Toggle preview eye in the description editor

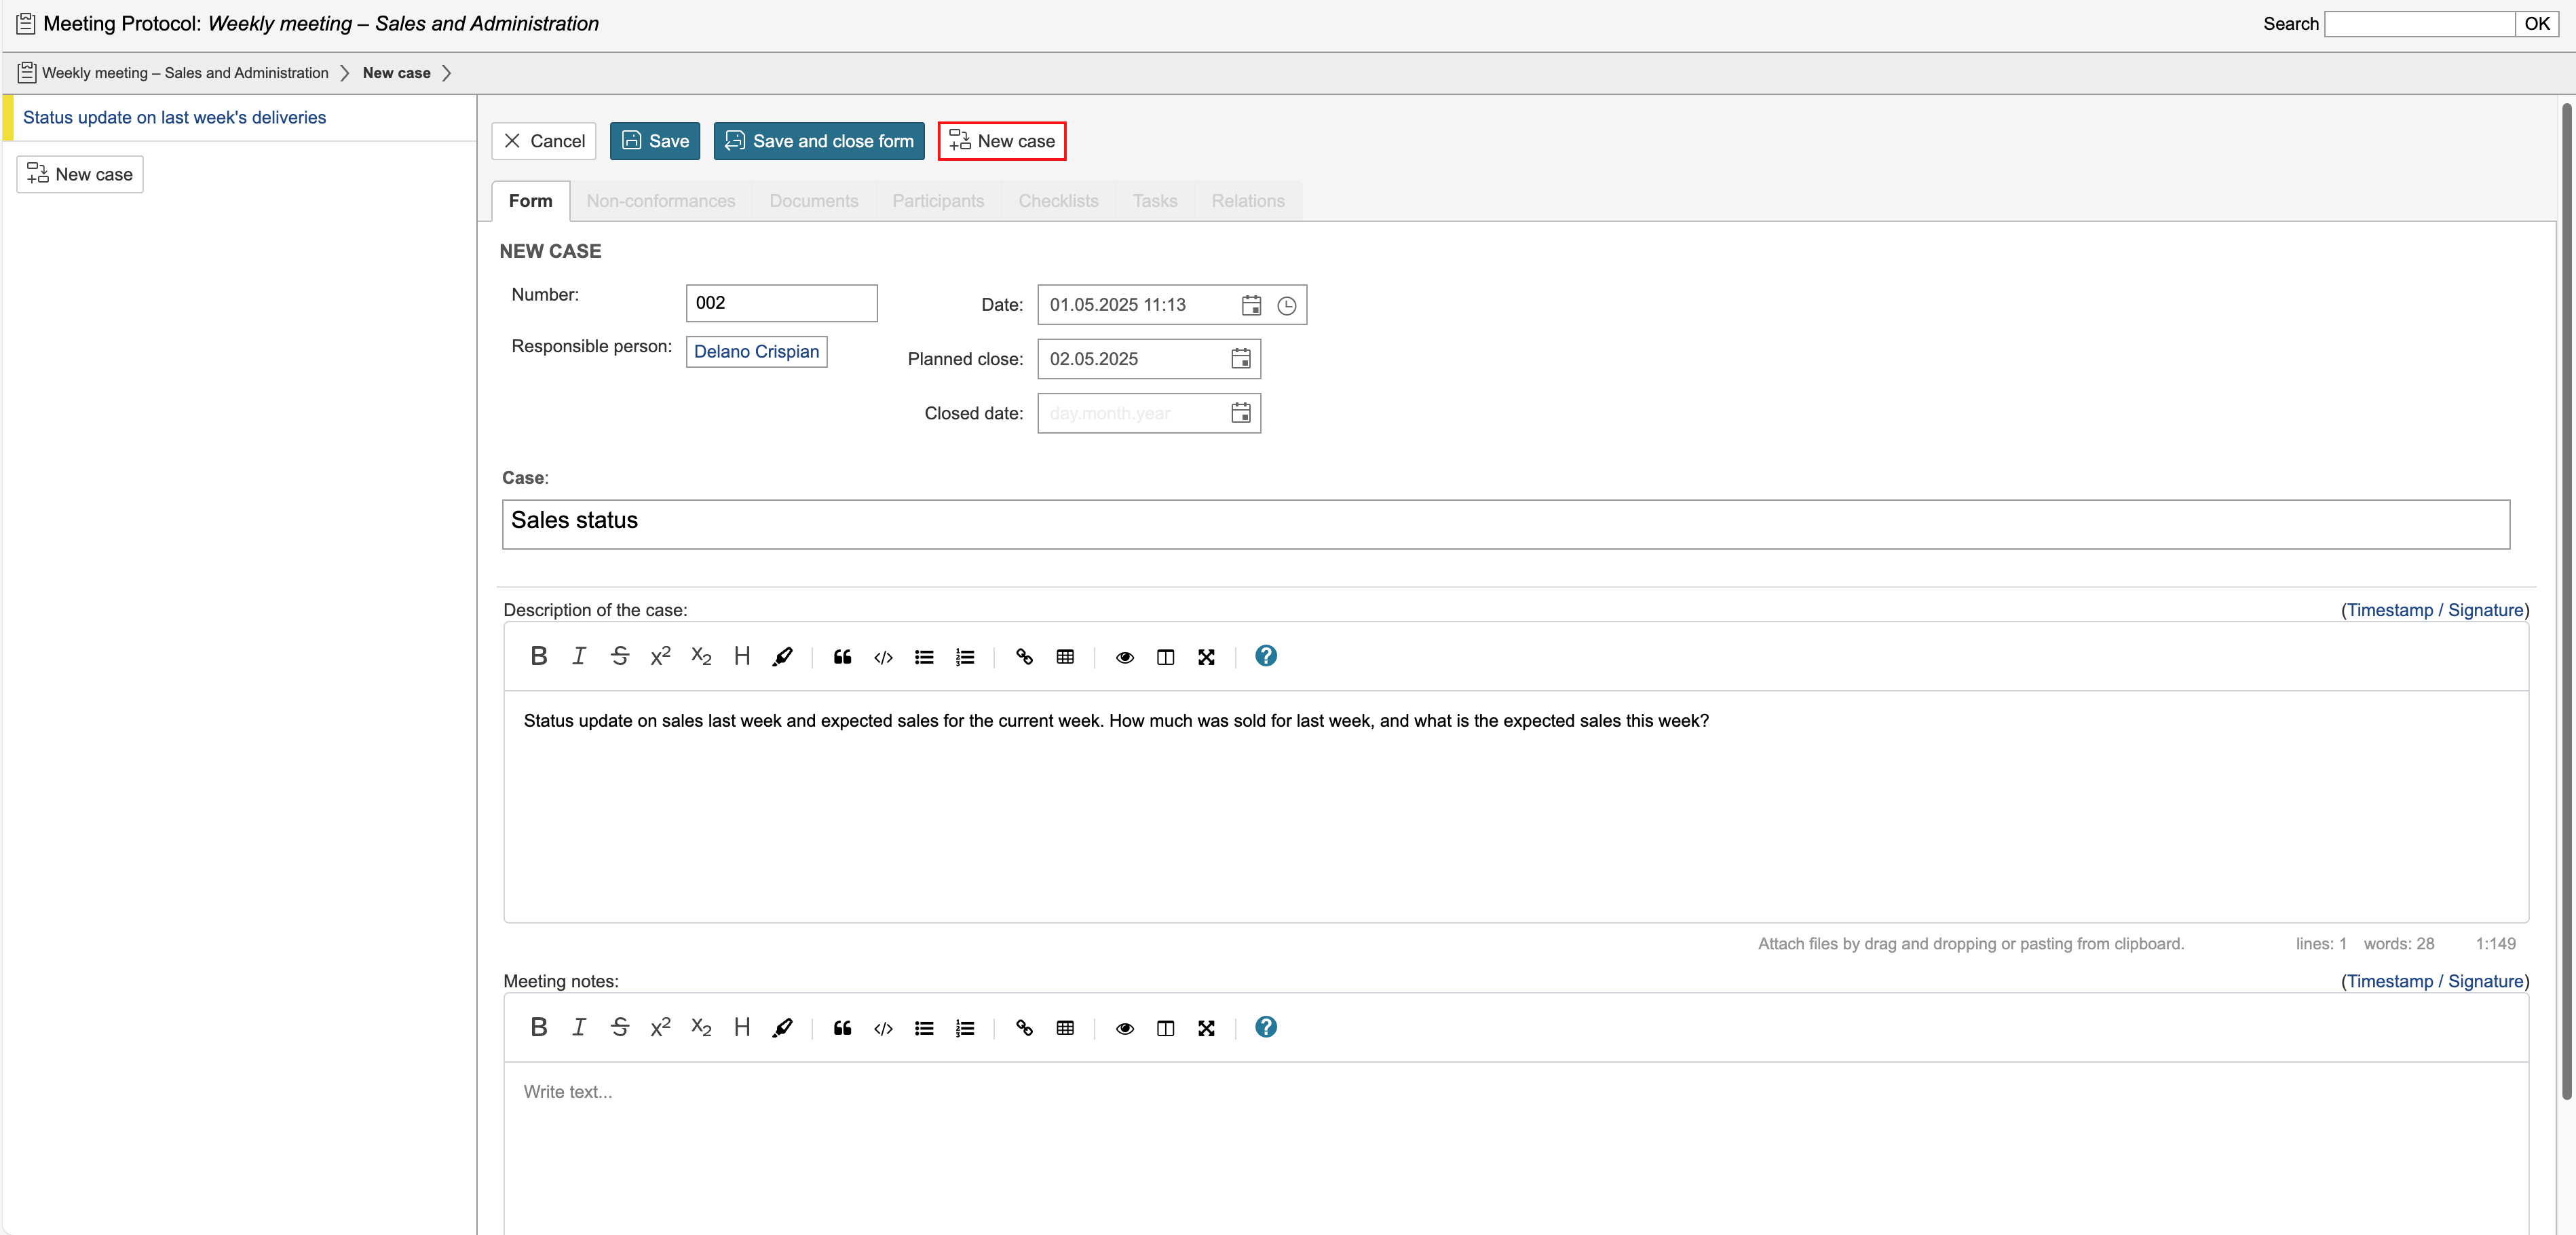point(1124,657)
